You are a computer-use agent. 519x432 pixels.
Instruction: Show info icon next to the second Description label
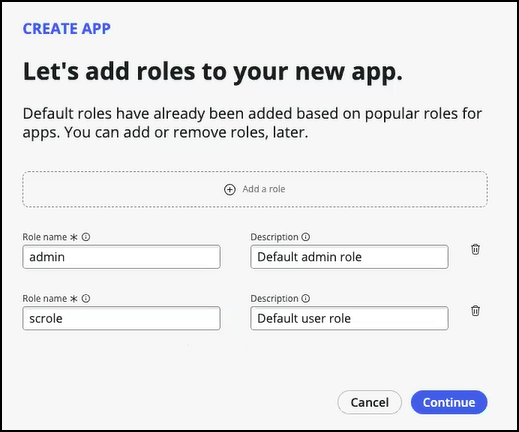(x=306, y=298)
